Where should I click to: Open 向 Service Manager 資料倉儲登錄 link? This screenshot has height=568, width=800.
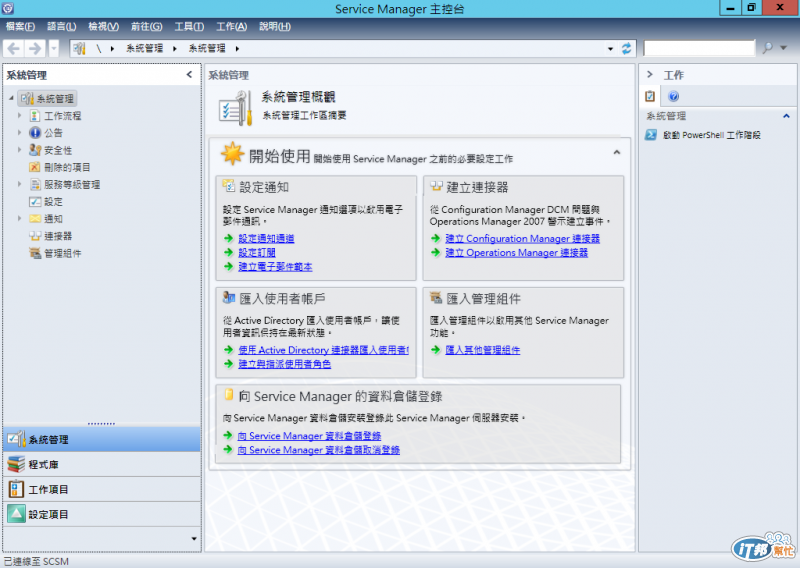tap(309, 436)
